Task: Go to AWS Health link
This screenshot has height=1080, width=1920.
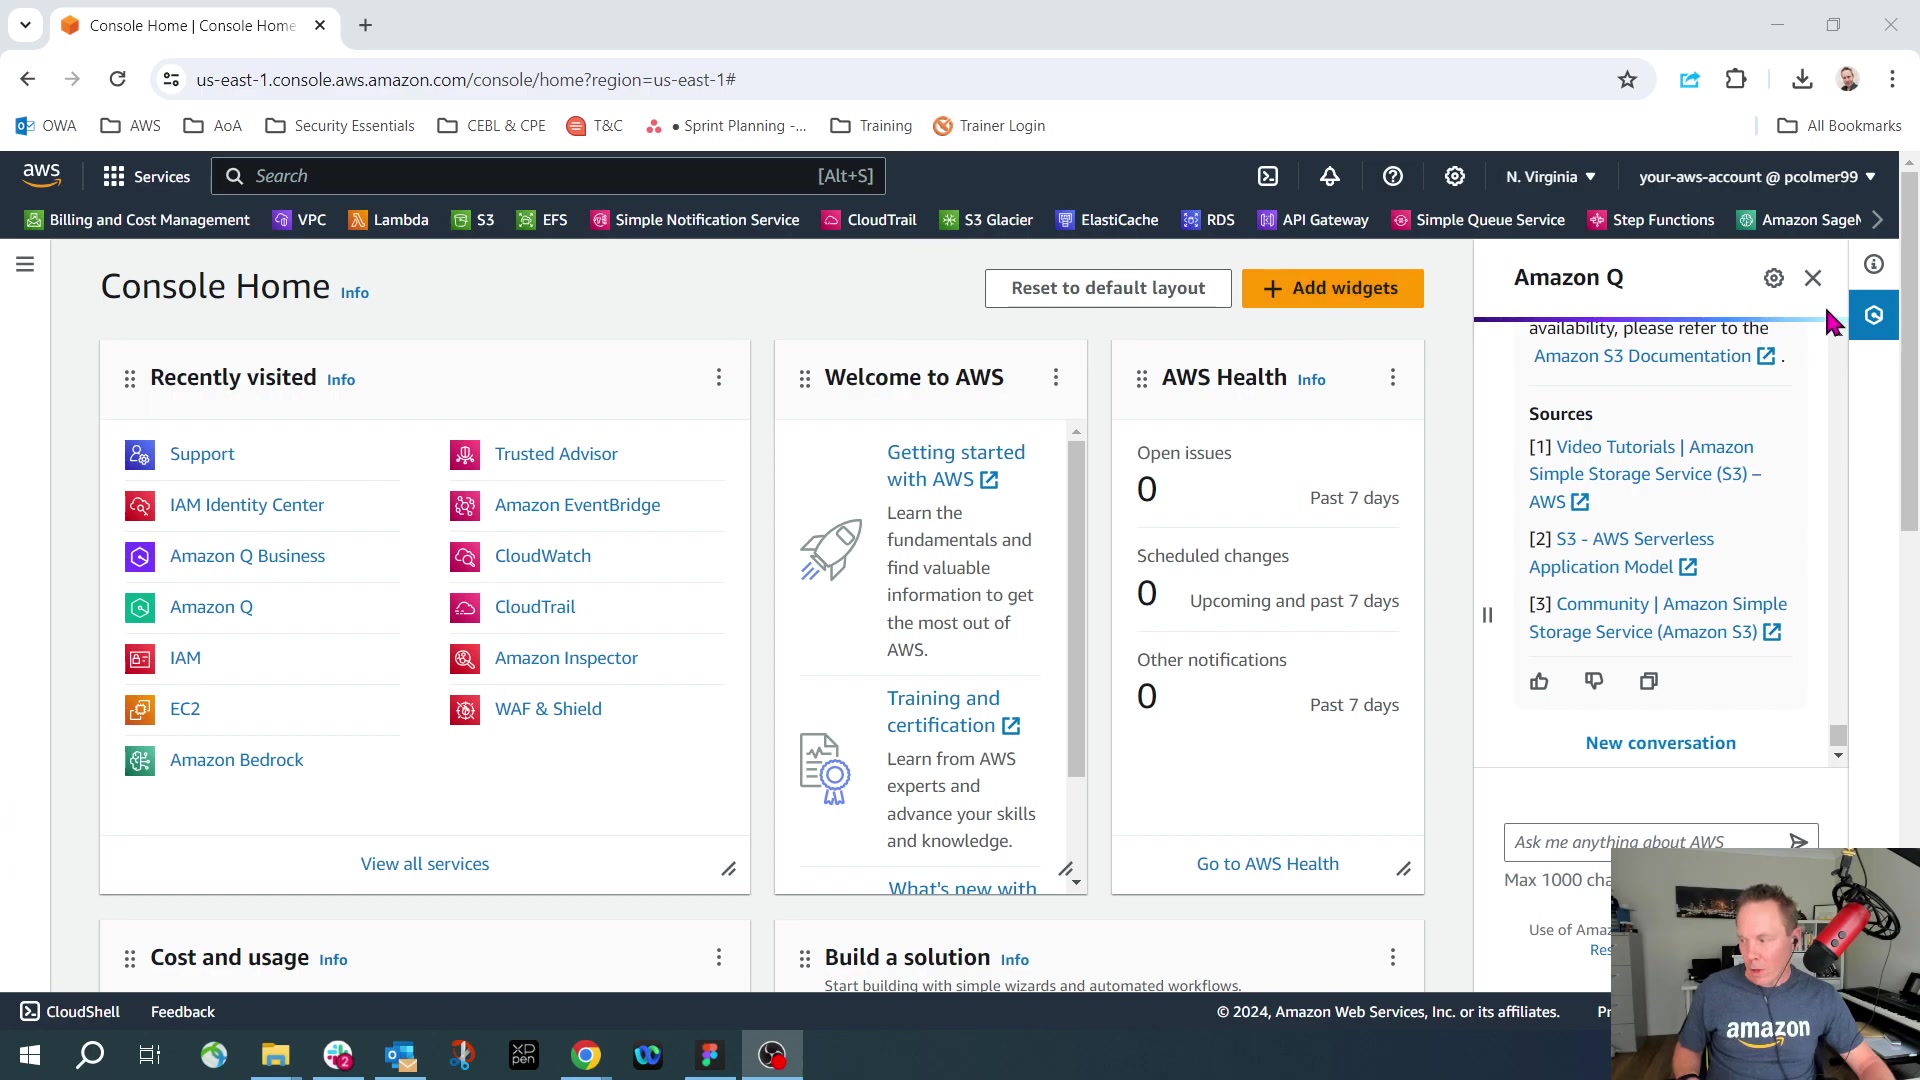Action: tap(1267, 864)
